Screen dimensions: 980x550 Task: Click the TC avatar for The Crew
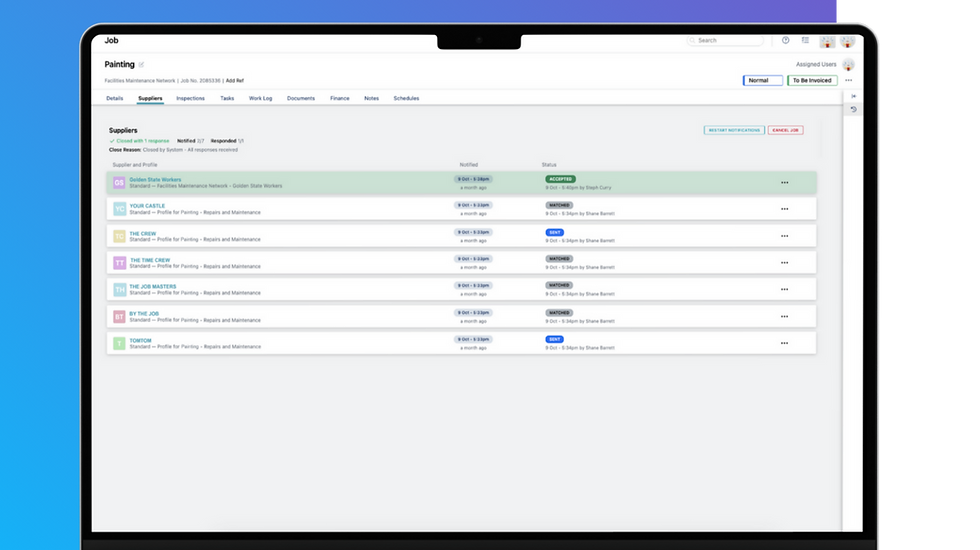tap(119, 236)
